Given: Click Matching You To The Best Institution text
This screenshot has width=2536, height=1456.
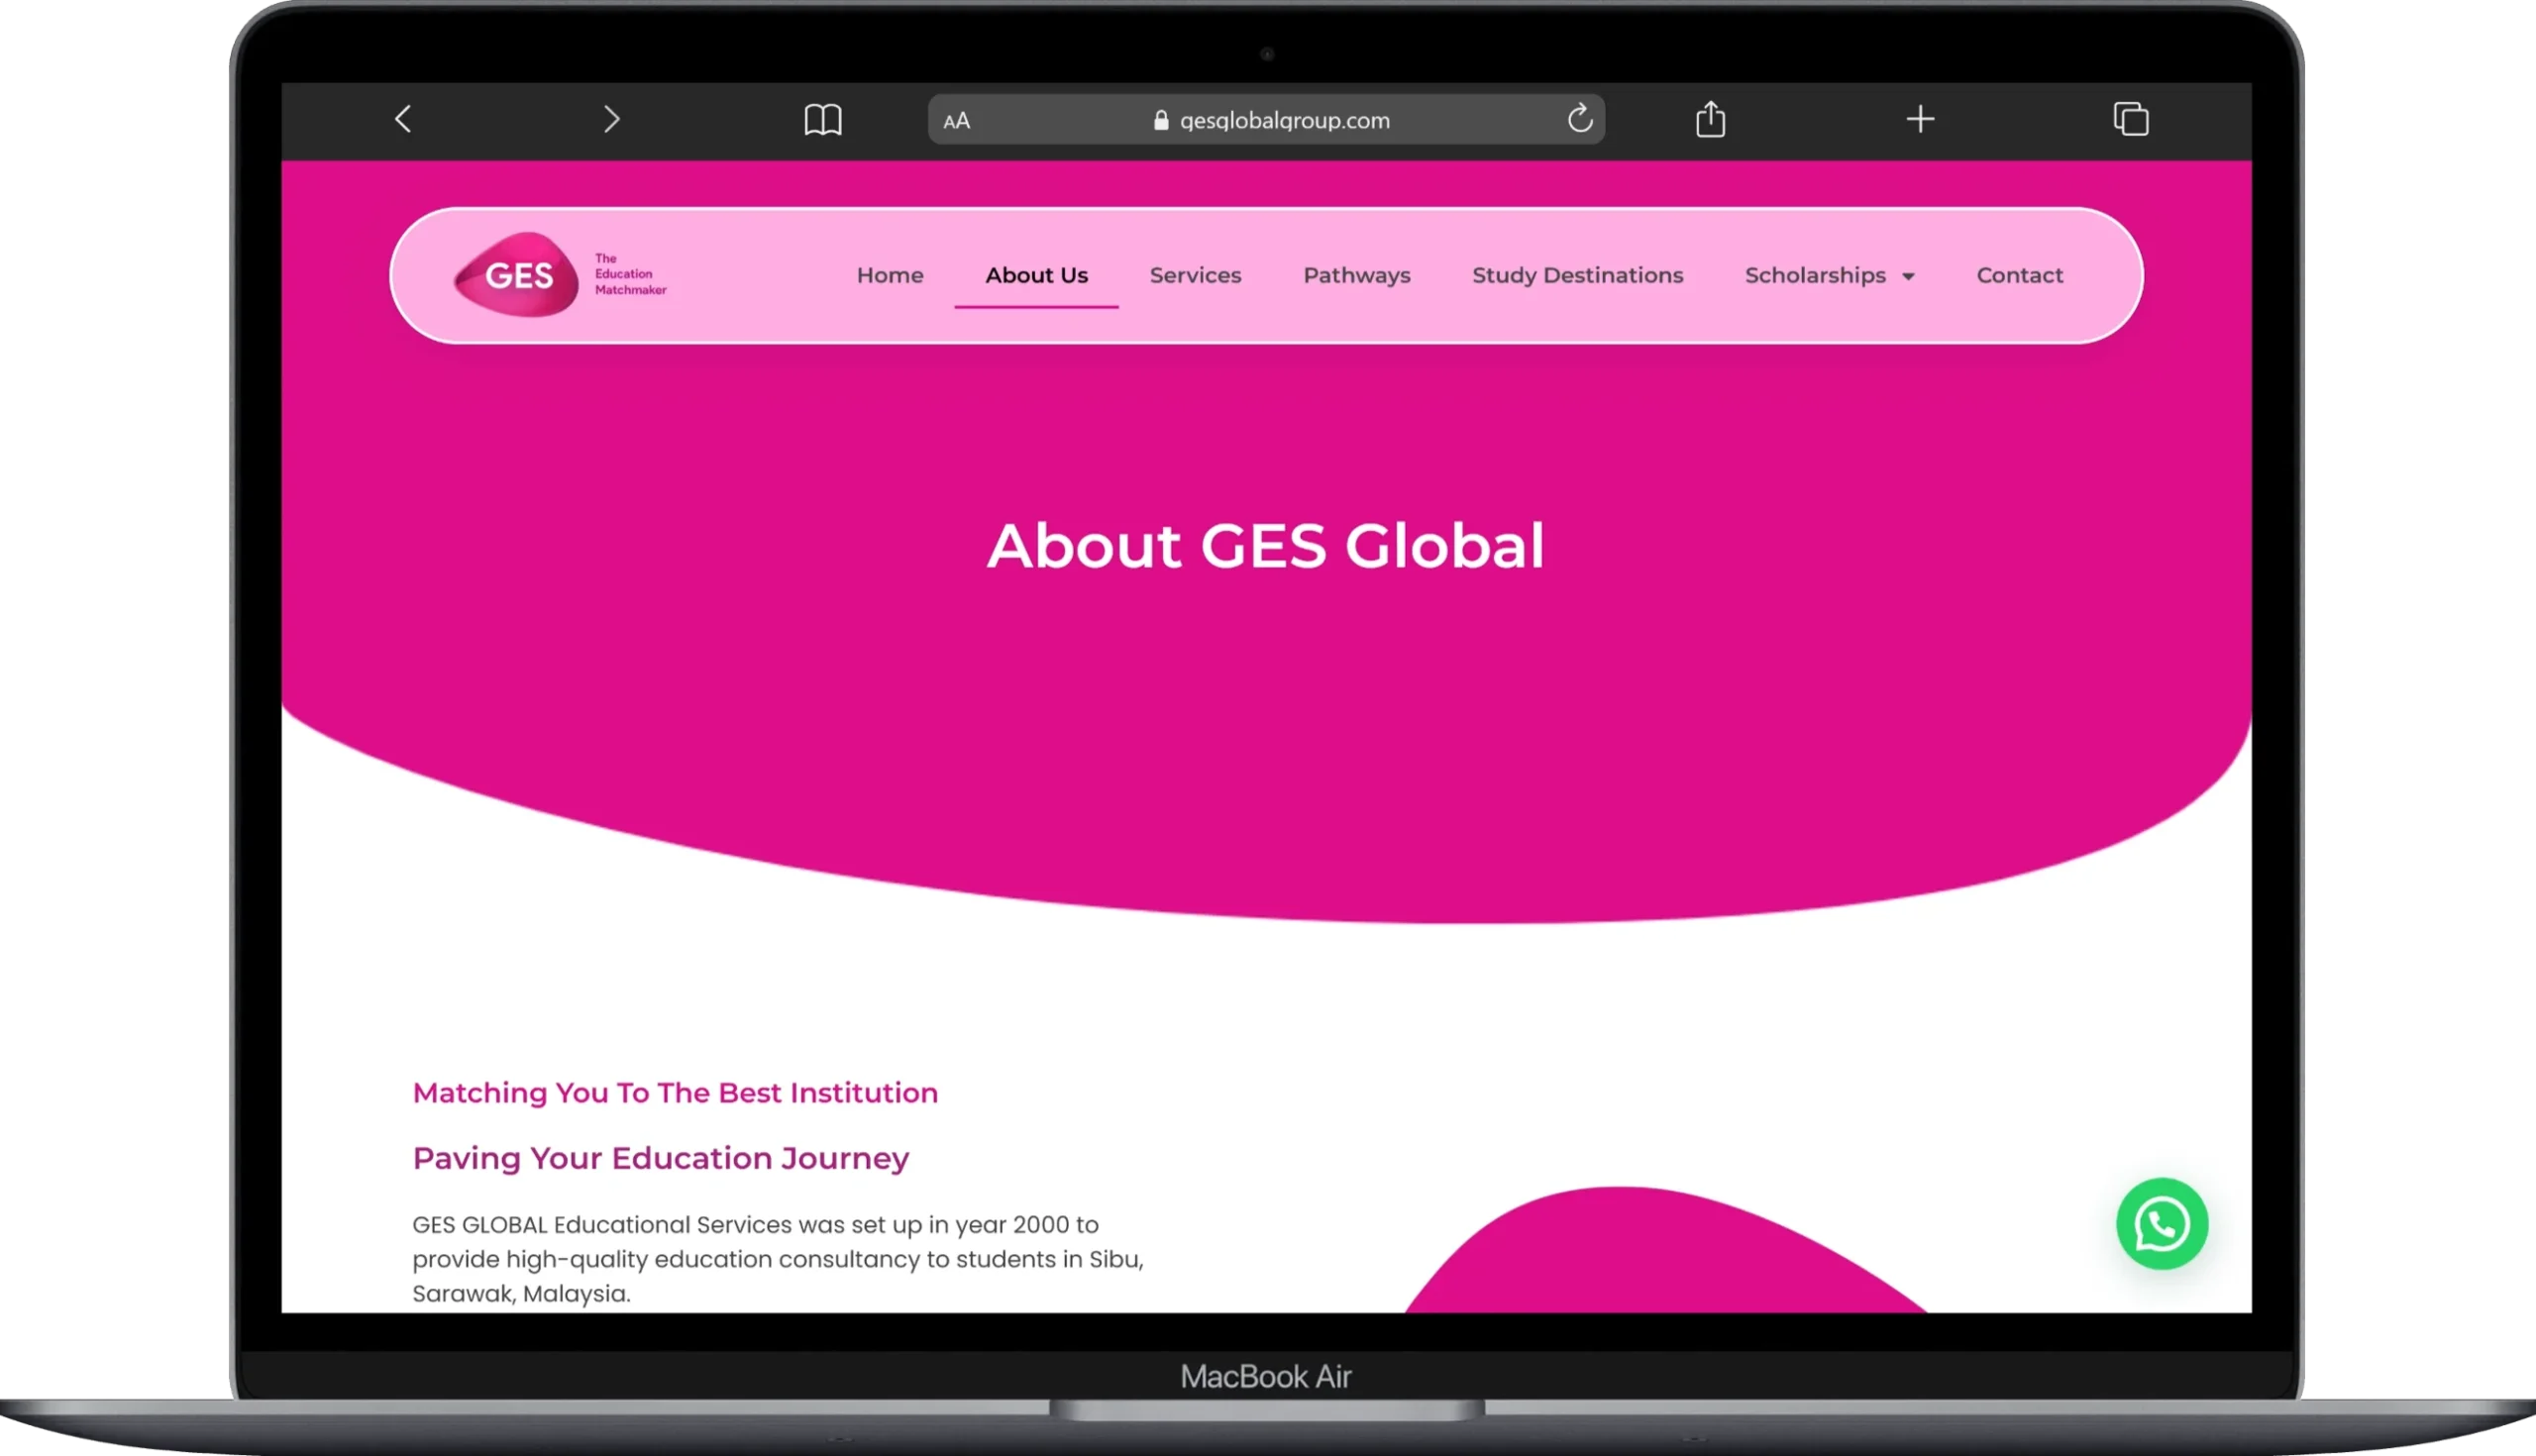Looking at the screenshot, I should [x=675, y=1092].
